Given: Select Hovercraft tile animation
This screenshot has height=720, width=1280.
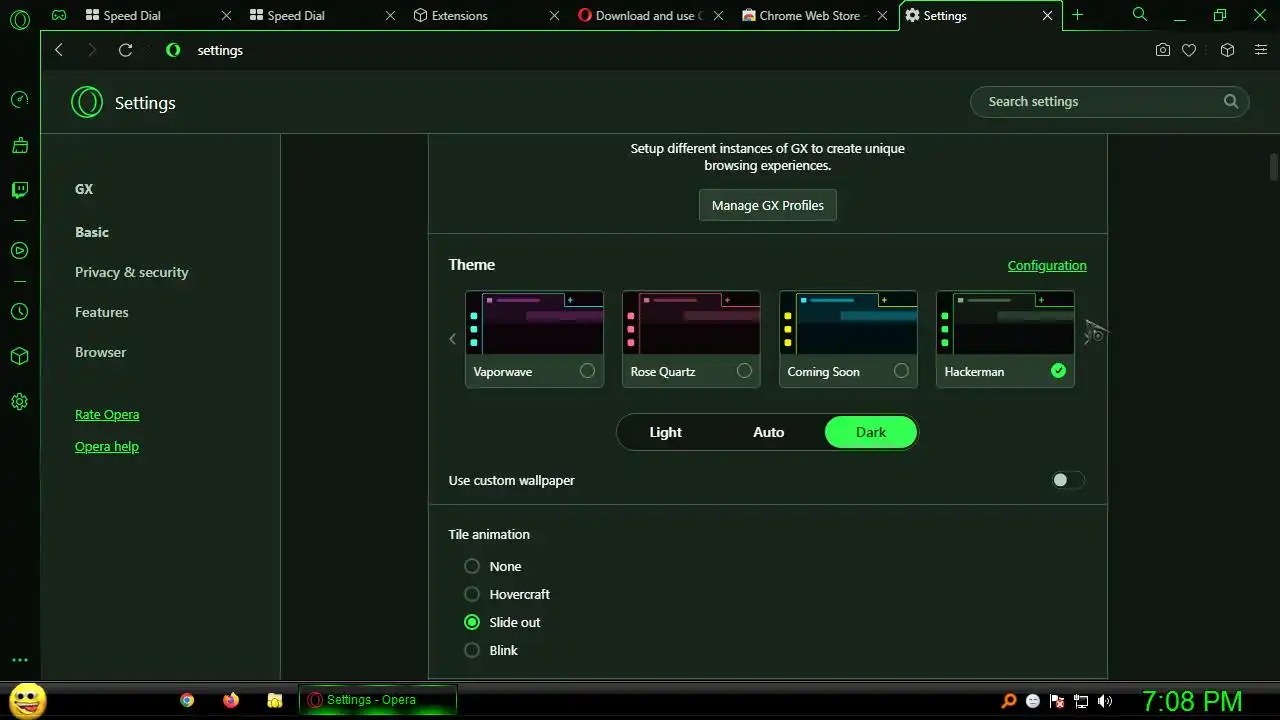Looking at the screenshot, I should [472, 594].
